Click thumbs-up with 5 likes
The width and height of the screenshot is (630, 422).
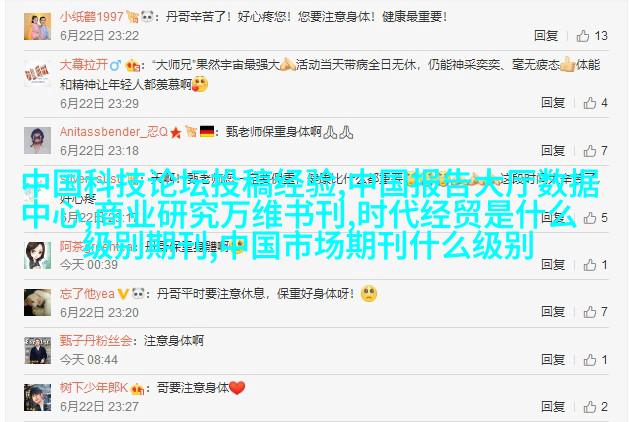point(590,218)
